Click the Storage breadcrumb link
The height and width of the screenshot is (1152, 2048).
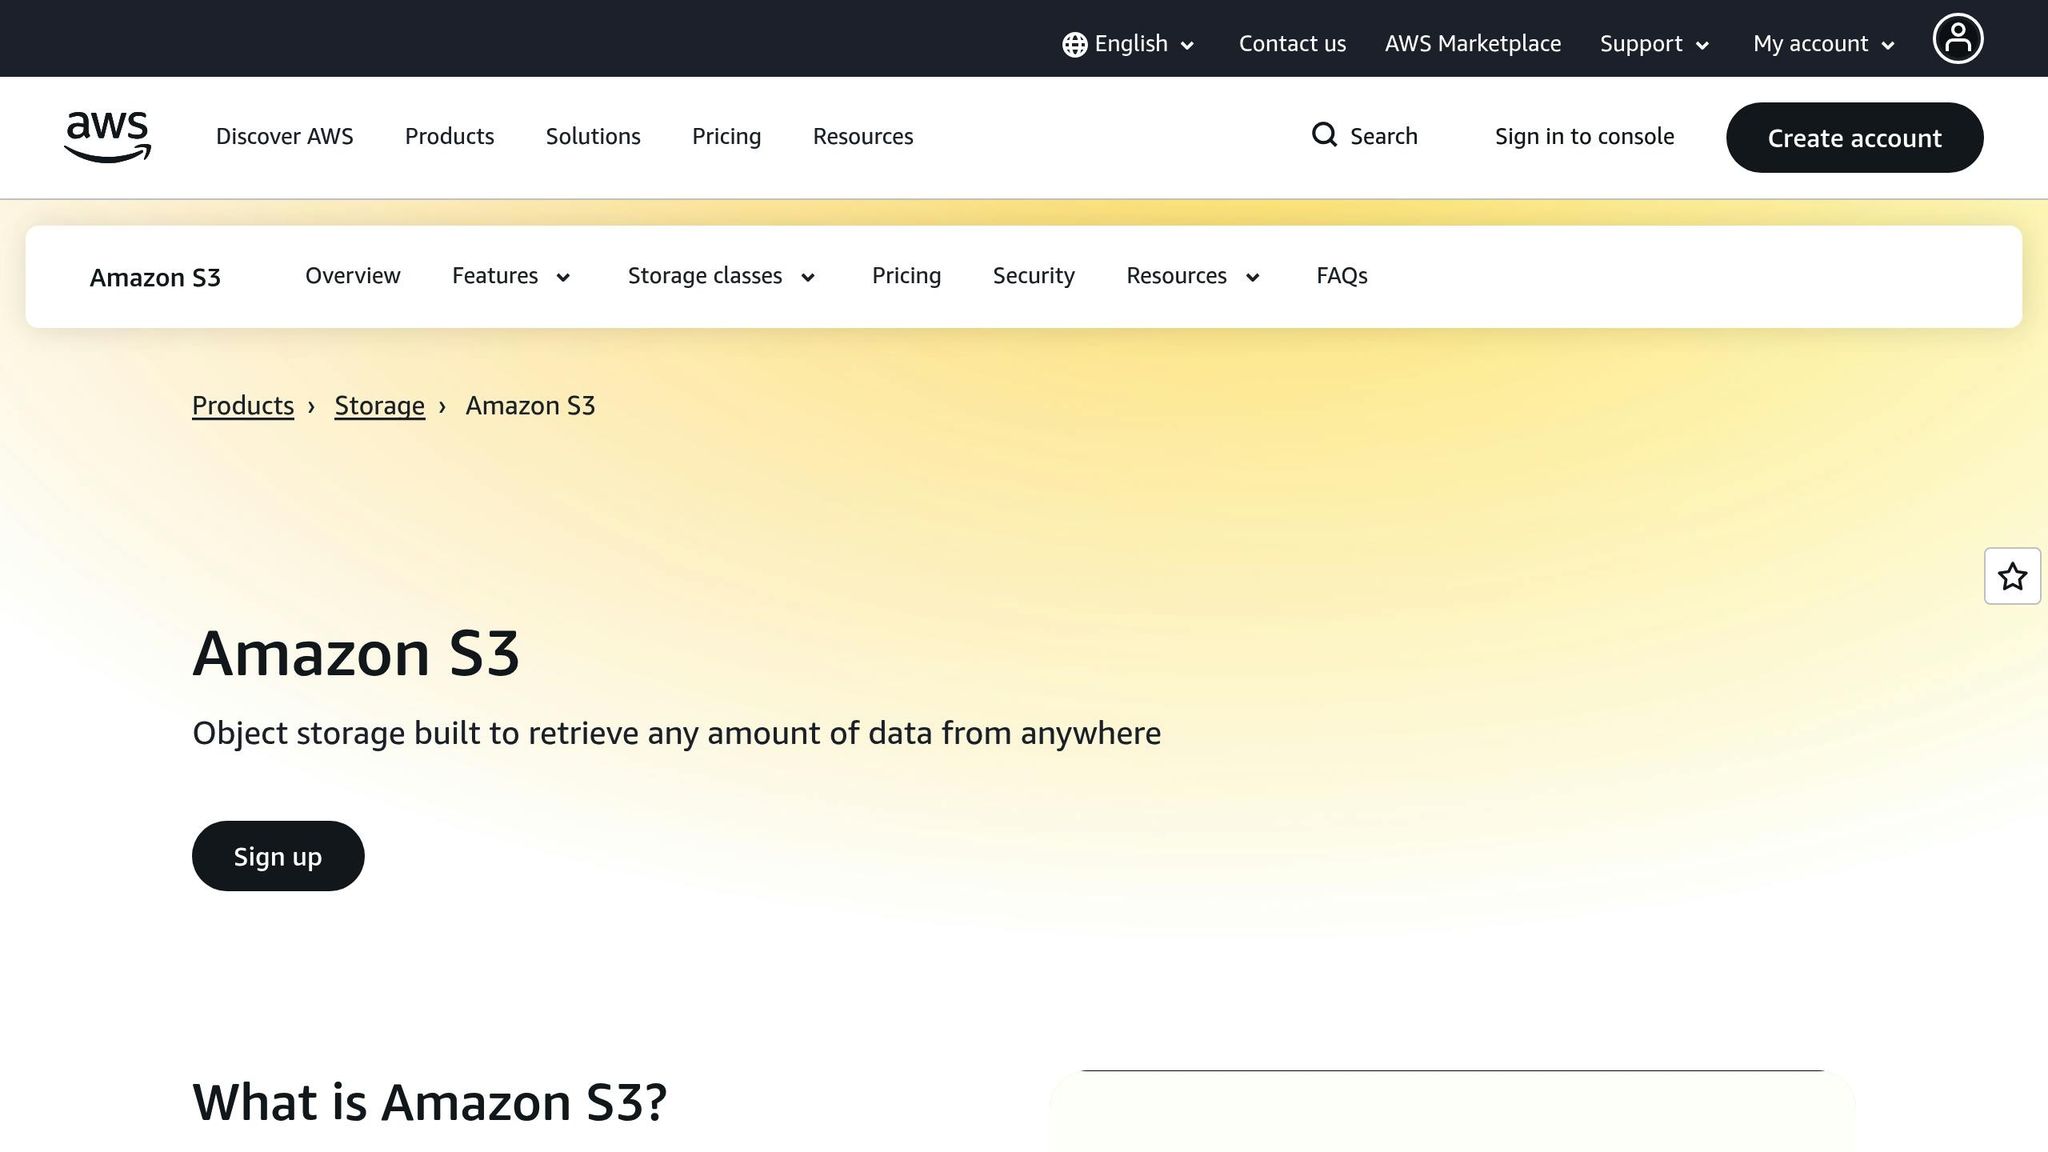[x=379, y=405]
